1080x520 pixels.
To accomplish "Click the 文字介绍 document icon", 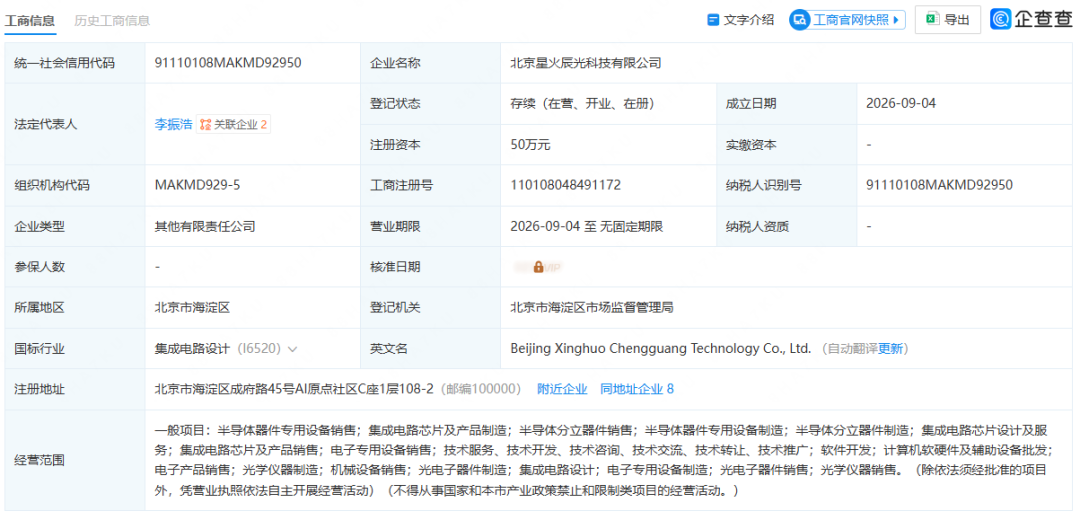I will coord(714,20).
